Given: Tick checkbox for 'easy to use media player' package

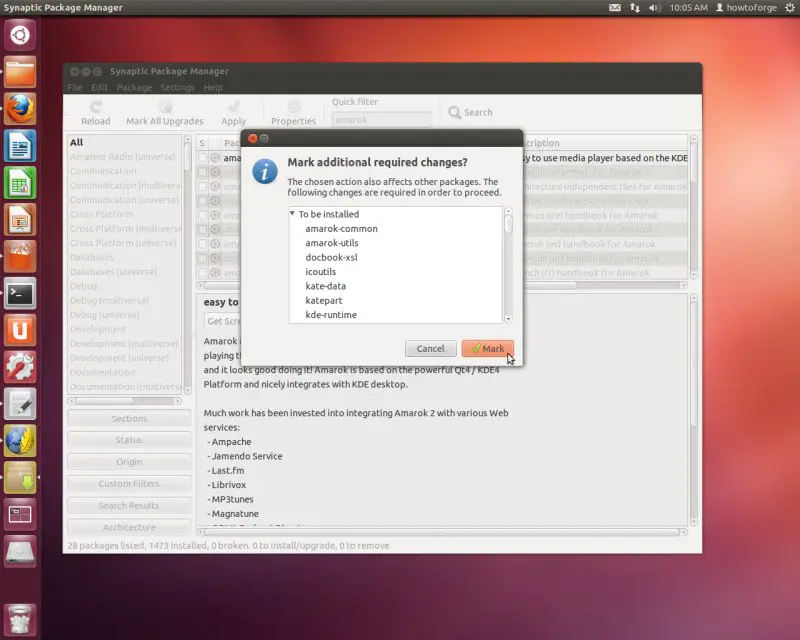Looking at the screenshot, I should (203, 158).
